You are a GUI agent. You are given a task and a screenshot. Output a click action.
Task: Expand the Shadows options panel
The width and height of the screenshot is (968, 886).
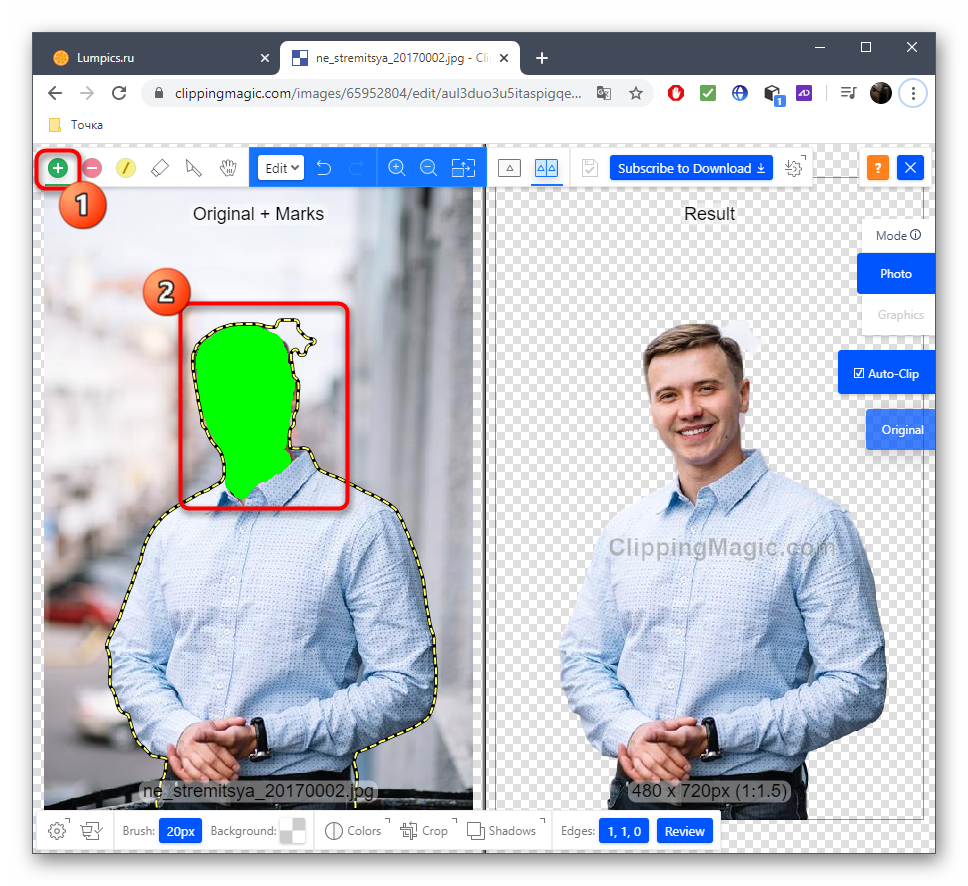[x=501, y=830]
